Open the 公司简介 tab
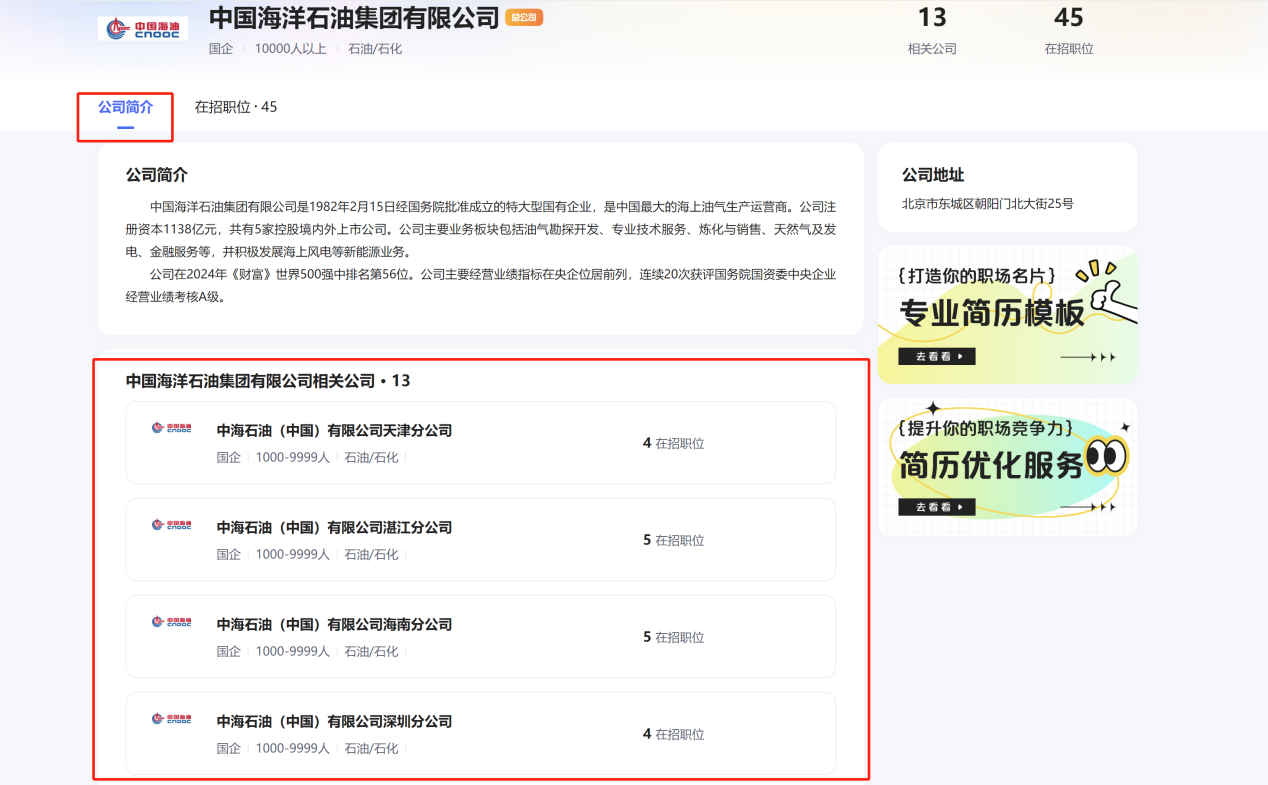This screenshot has width=1268, height=785. pos(125,107)
